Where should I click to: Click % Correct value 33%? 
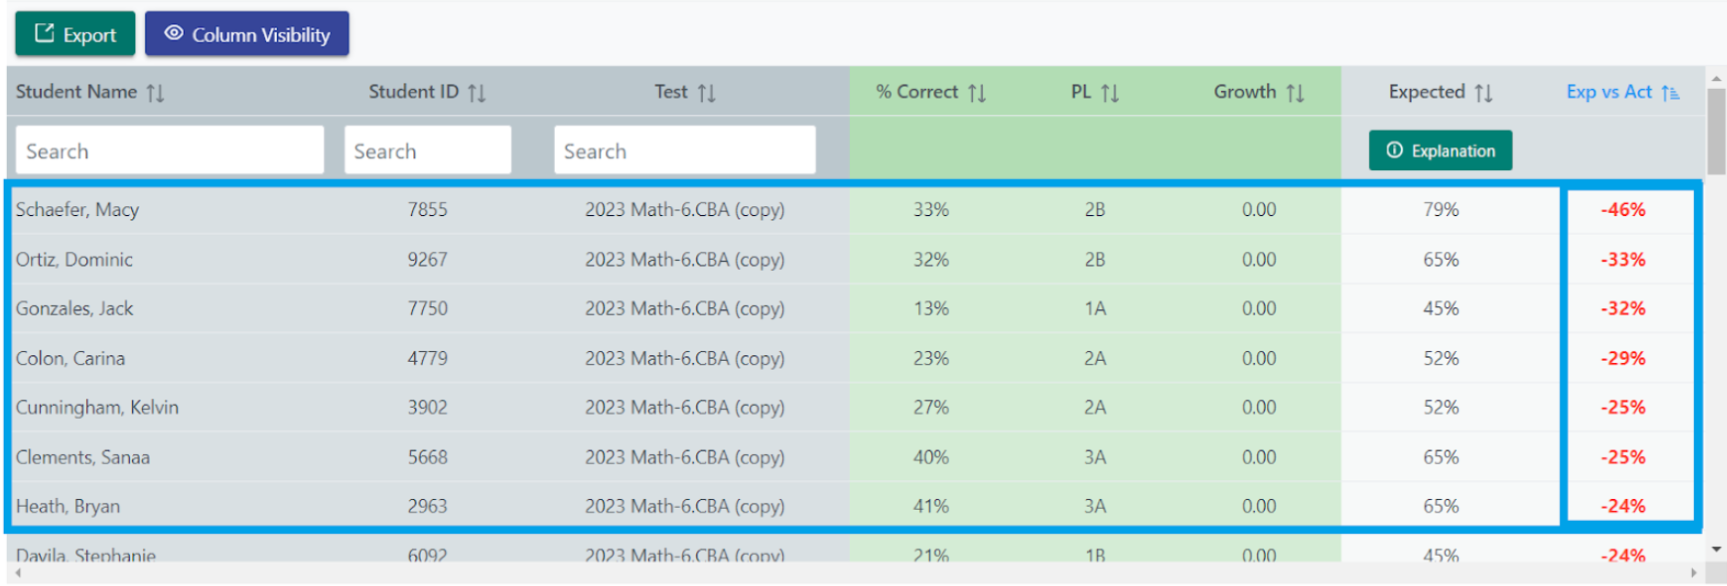(931, 210)
